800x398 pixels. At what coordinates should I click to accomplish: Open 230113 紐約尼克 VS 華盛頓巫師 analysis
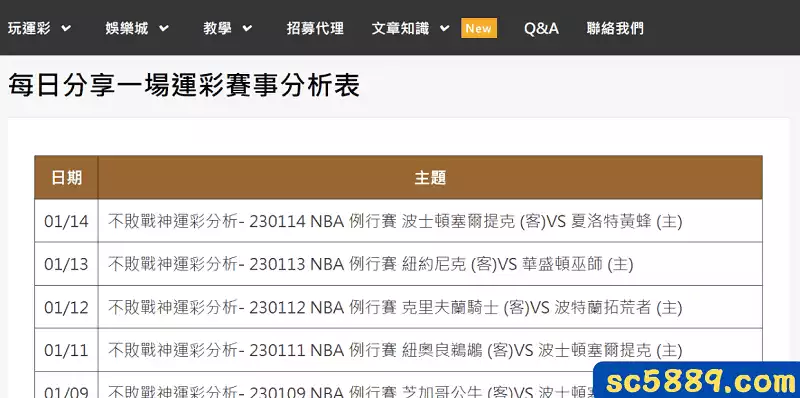pos(370,264)
